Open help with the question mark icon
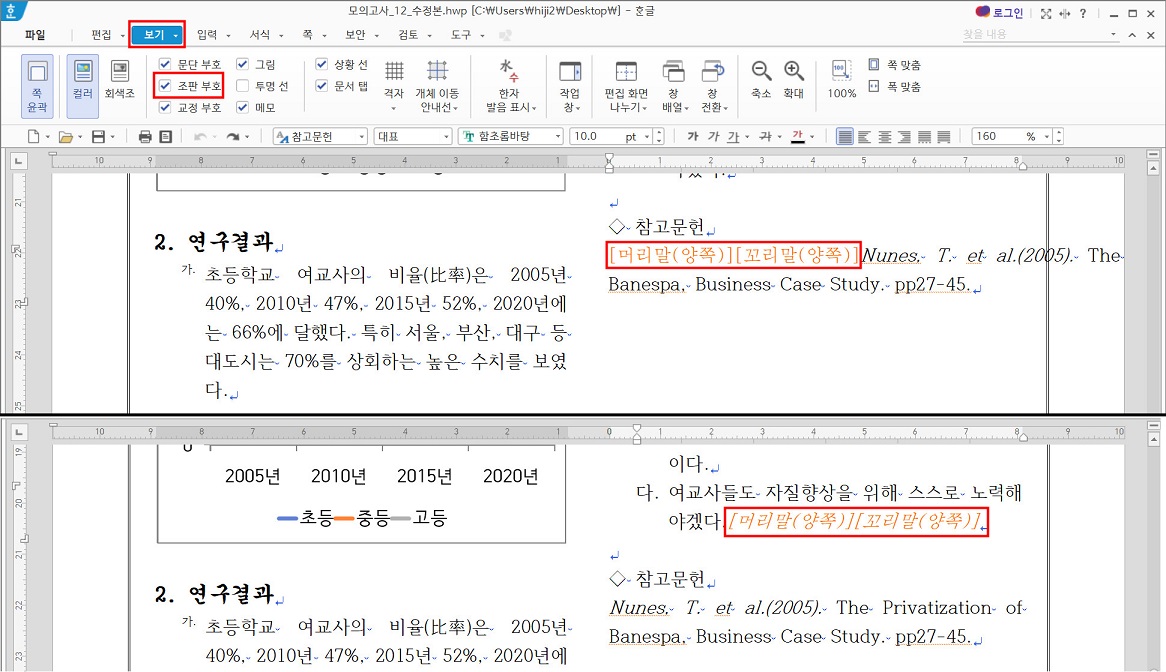Screen dimensions: 1166x672 1083,13
